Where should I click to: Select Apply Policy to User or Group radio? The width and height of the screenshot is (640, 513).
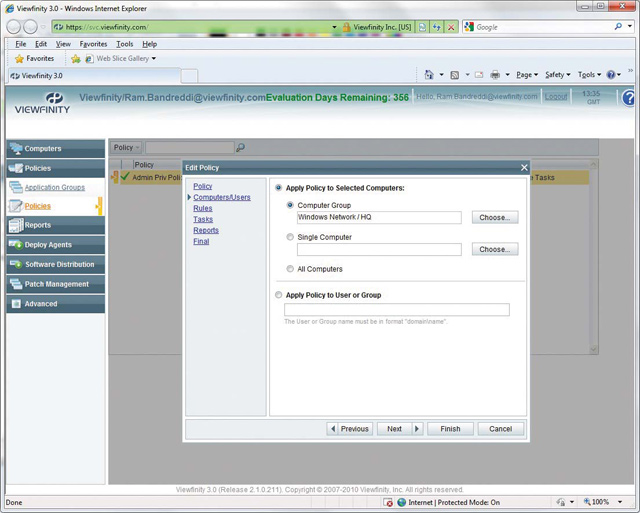point(278,295)
